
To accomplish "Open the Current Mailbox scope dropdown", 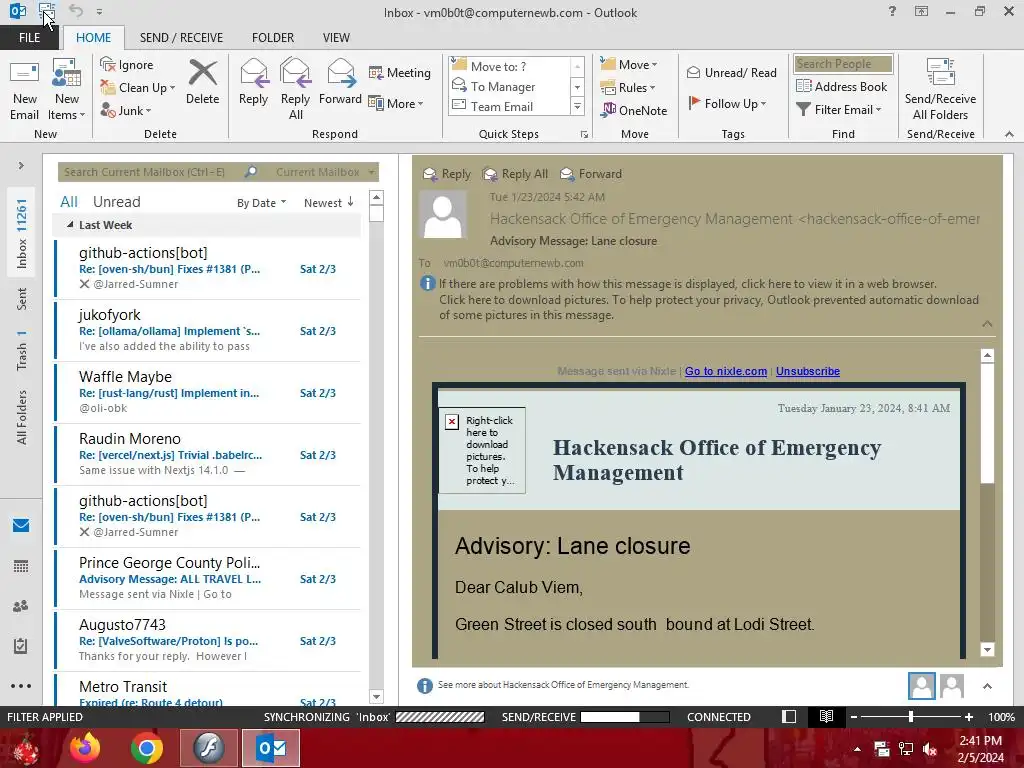I will click(325, 172).
